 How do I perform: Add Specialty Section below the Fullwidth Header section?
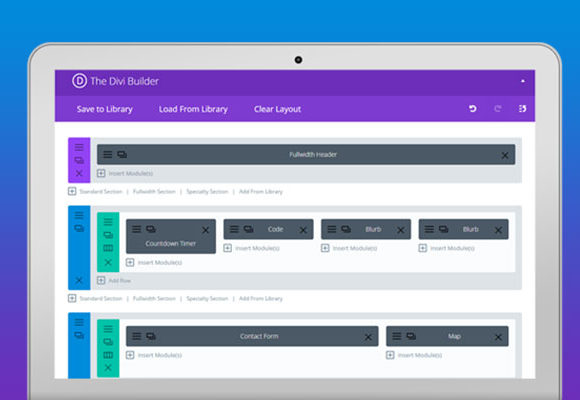coord(207,191)
